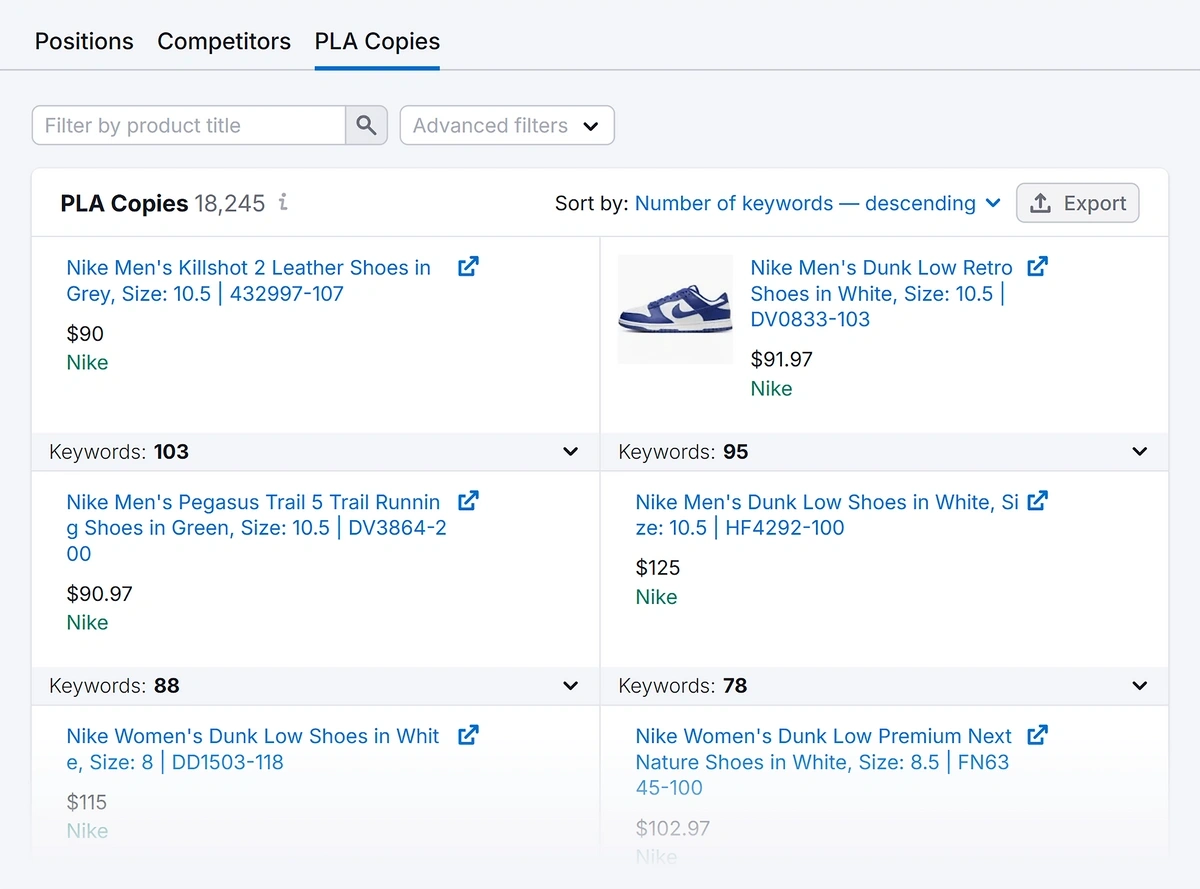Open Nike Men's Pegasus Trail 5 title link

point(256,528)
